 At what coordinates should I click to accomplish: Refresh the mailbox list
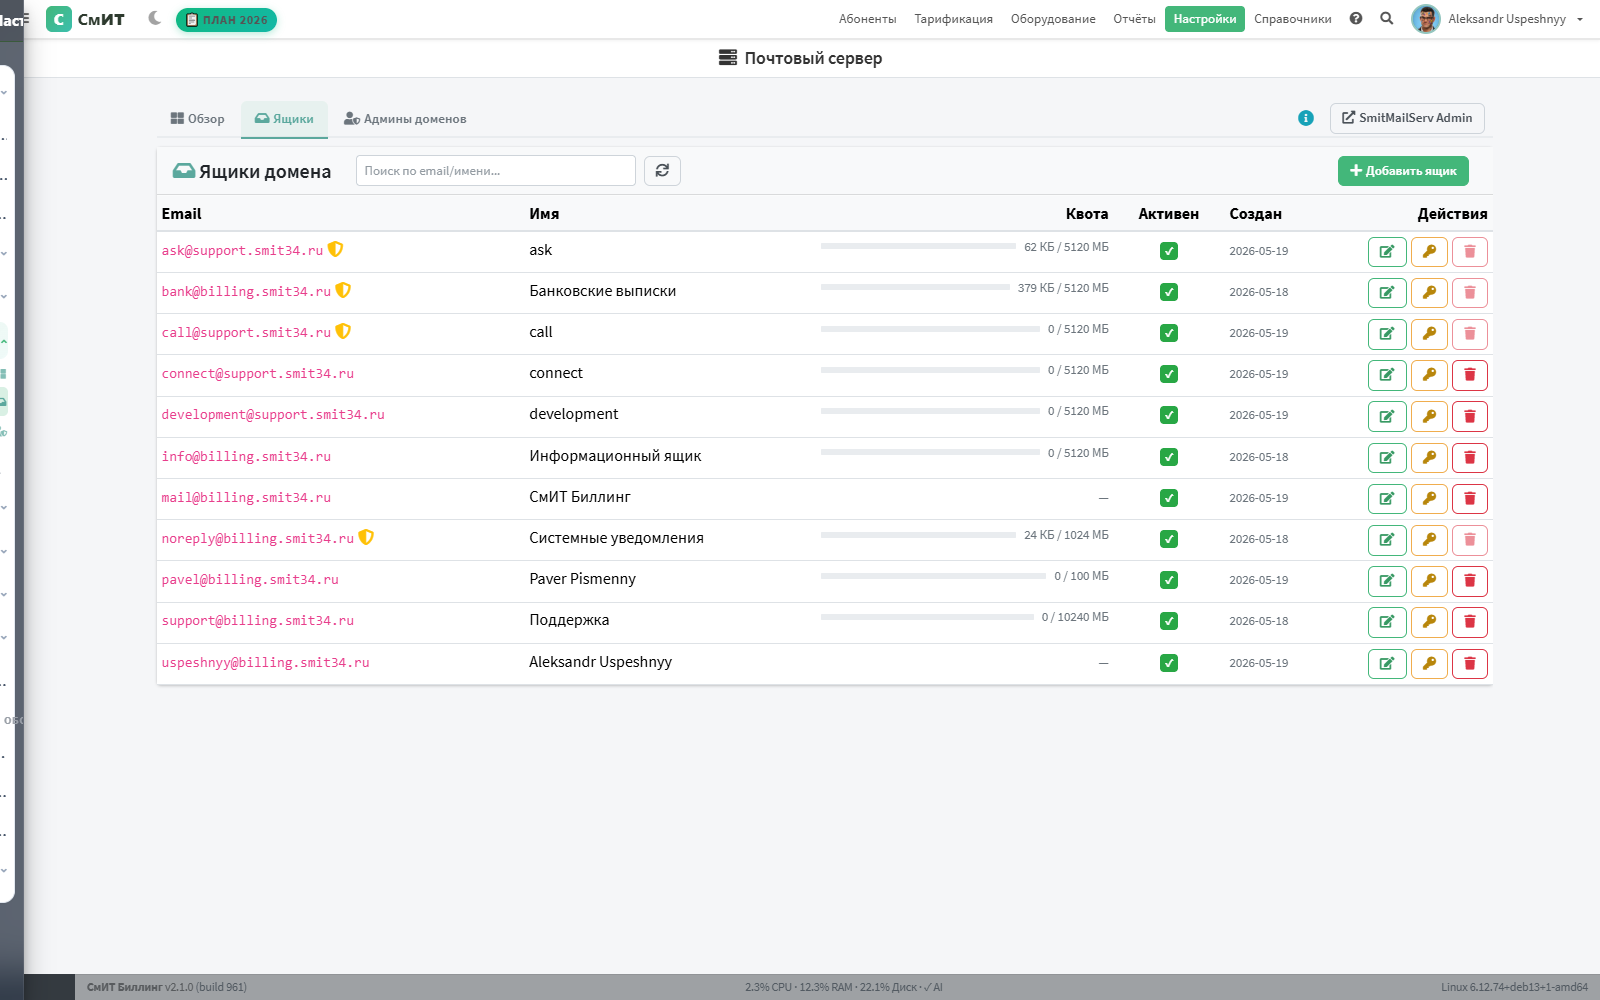click(662, 171)
